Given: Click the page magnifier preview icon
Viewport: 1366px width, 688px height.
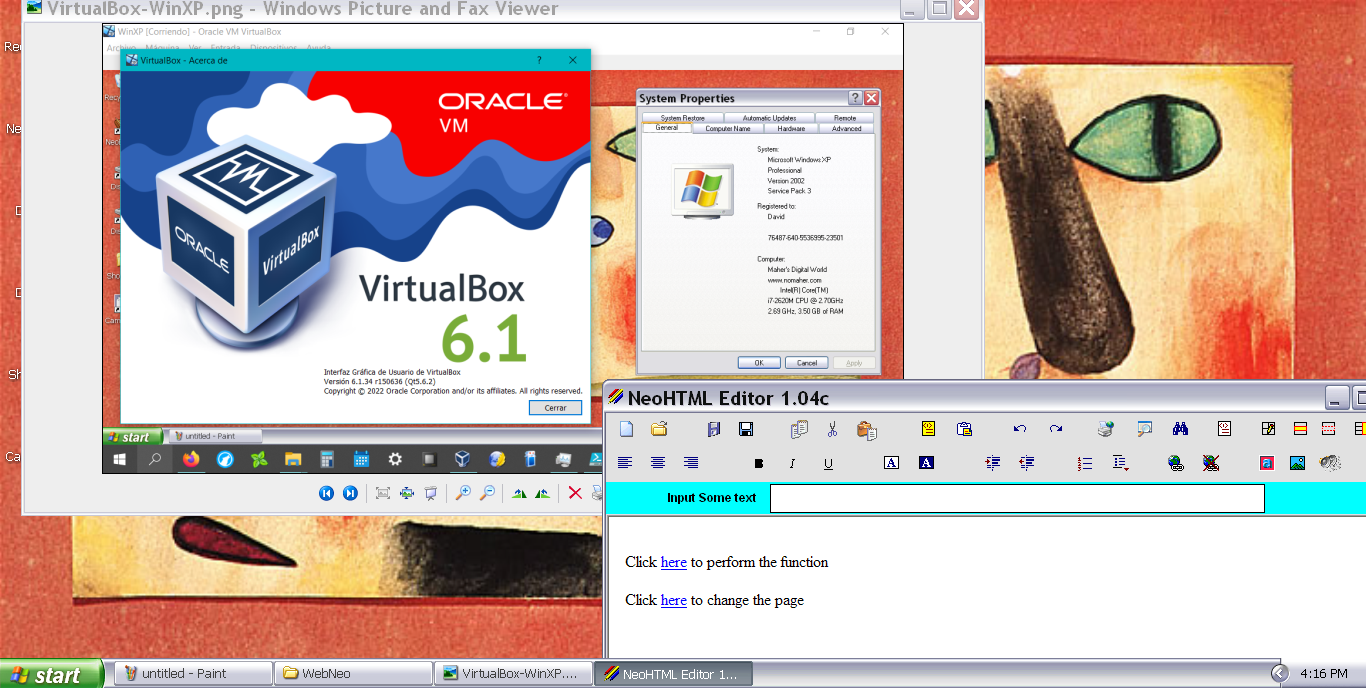Looking at the screenshot, I should pos(1145,429).
